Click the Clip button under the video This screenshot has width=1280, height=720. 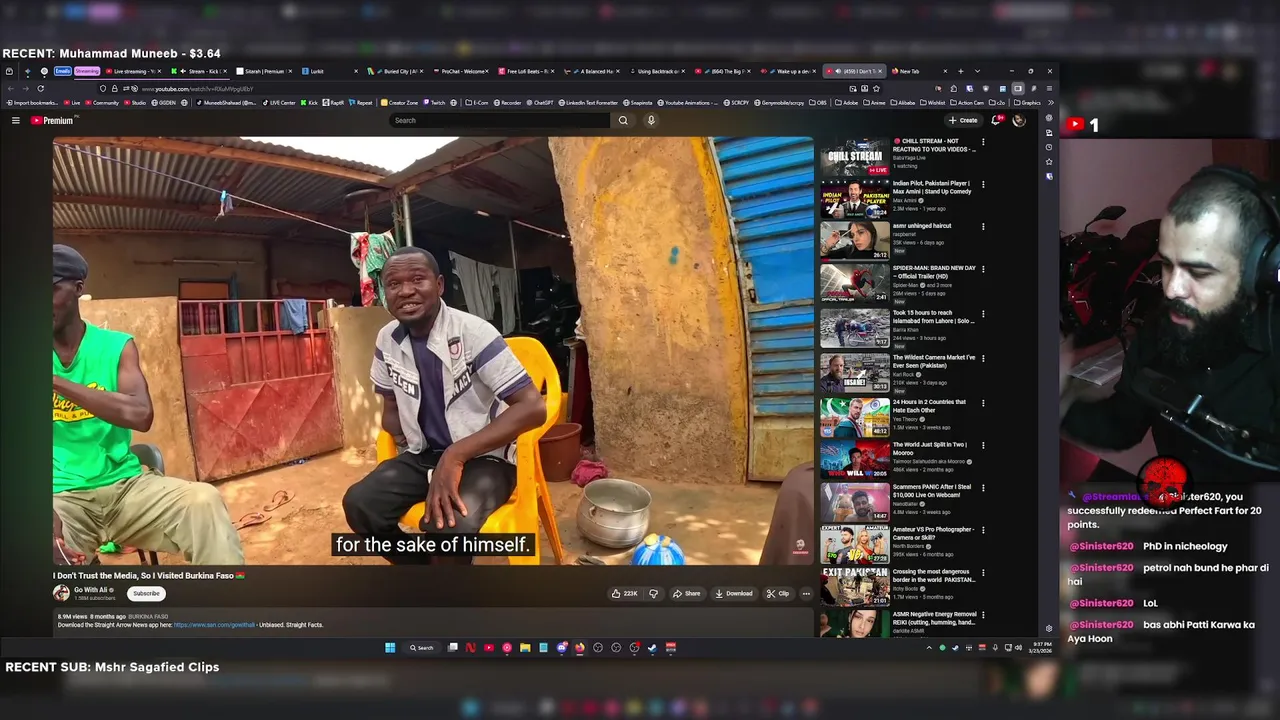tap(777, 593)
